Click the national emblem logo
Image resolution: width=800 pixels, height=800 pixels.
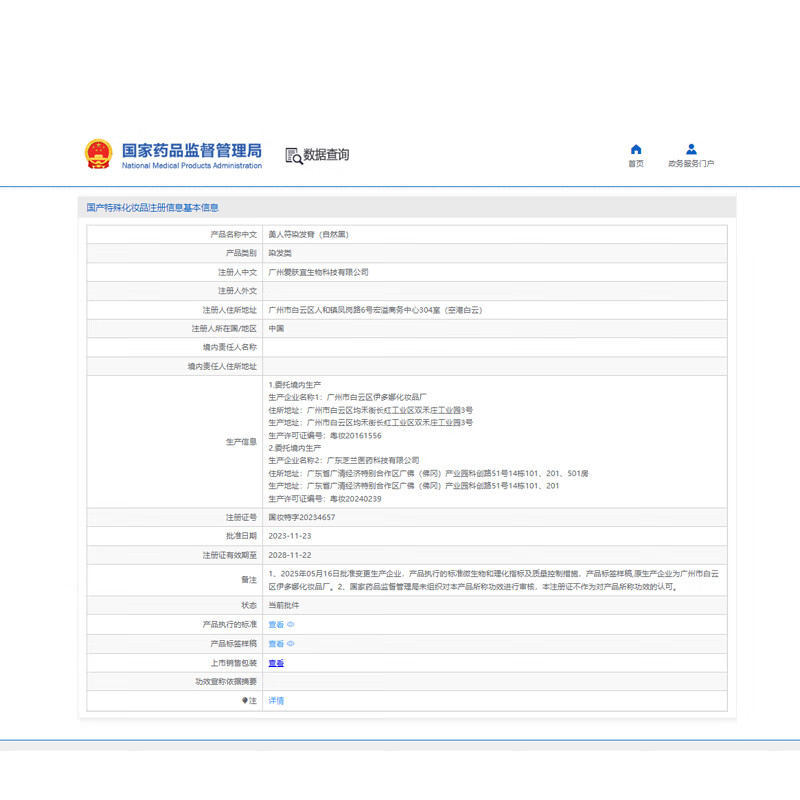tap(98, 155)
